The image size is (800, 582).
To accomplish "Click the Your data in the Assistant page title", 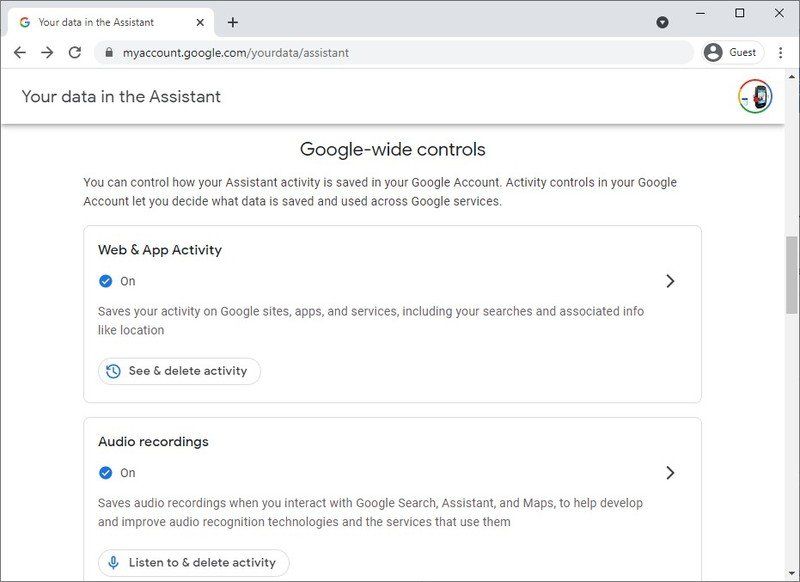I will tap(121, 97).
